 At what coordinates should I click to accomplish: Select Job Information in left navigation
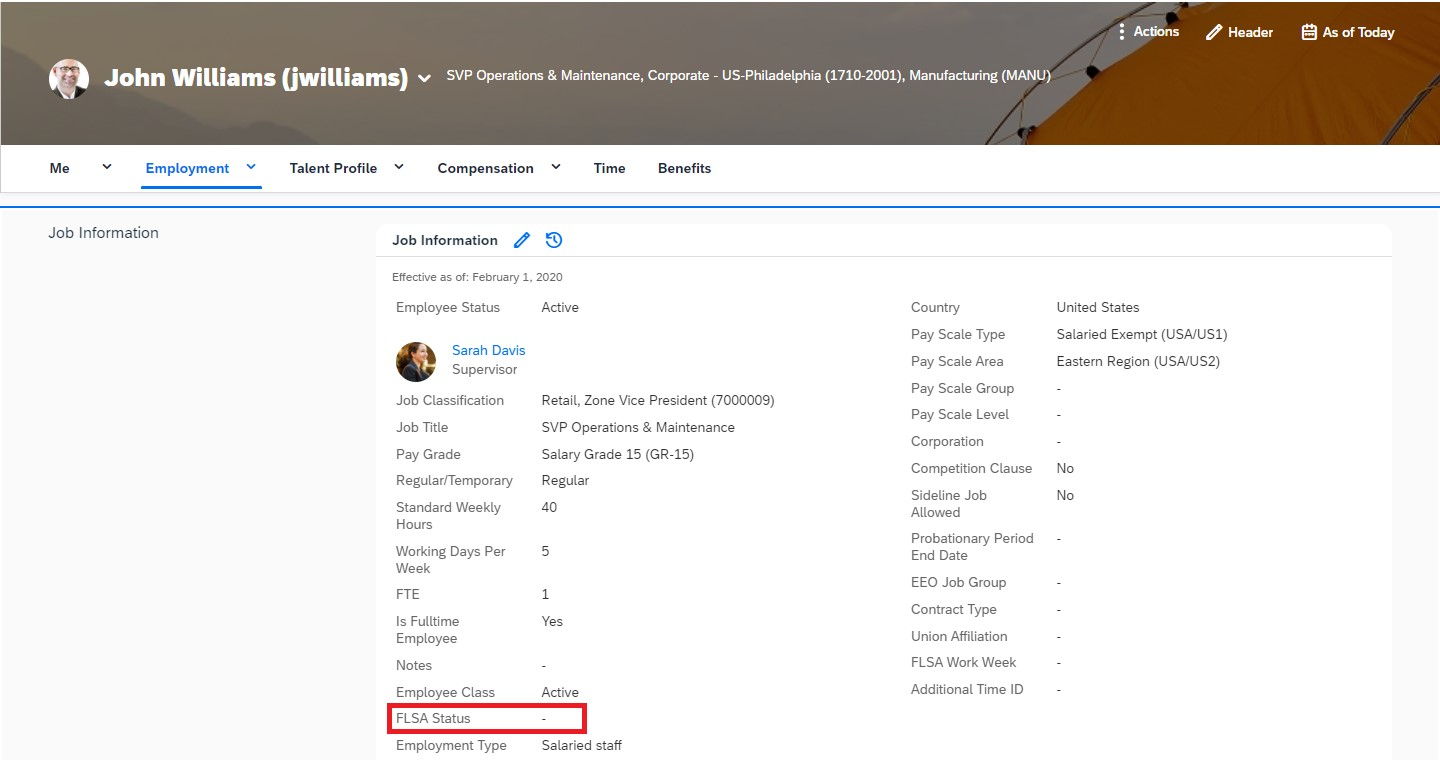pos(103,233)
